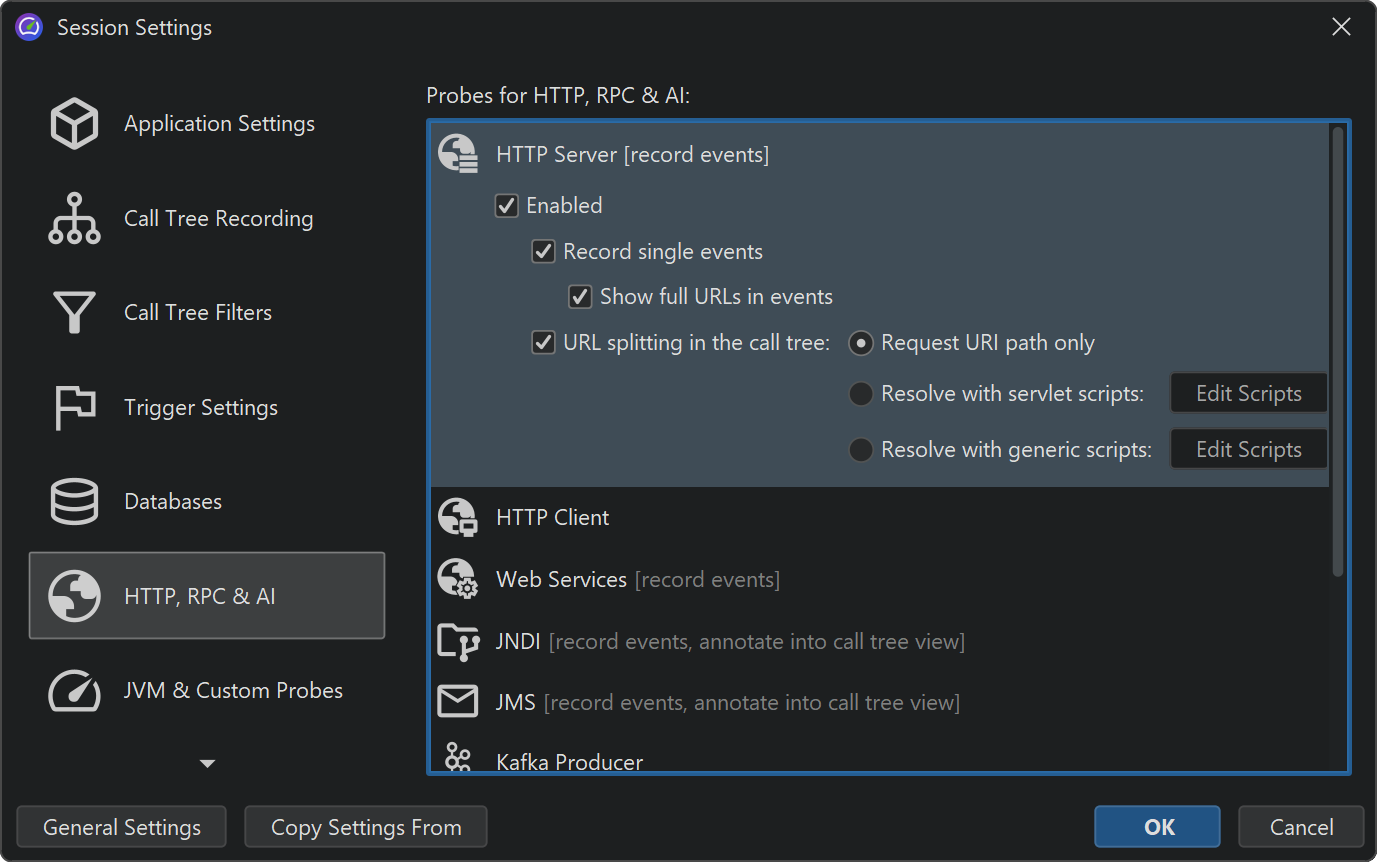1377x862 pixels.
Task: Toggle the Record single events checkbox
Action: pyautogui.click(x=543, y=252)
